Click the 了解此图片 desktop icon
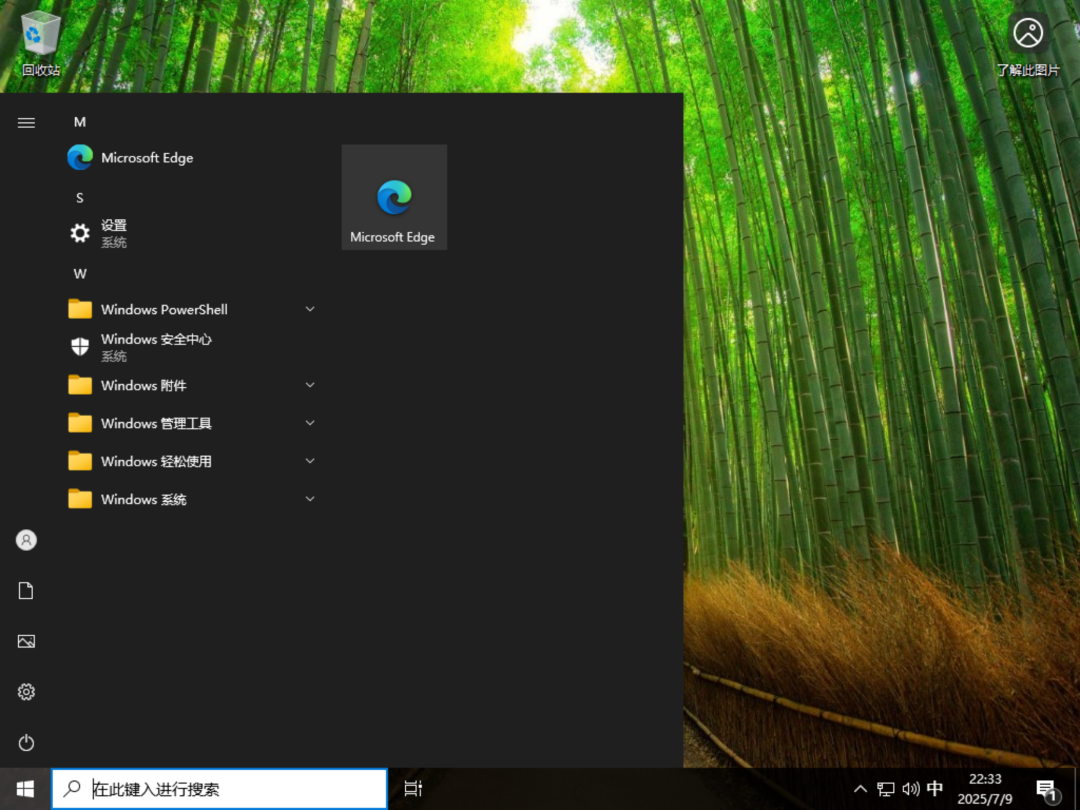Image resolution: width=1080 pixels, height=810 pixels. (1028, 44)
